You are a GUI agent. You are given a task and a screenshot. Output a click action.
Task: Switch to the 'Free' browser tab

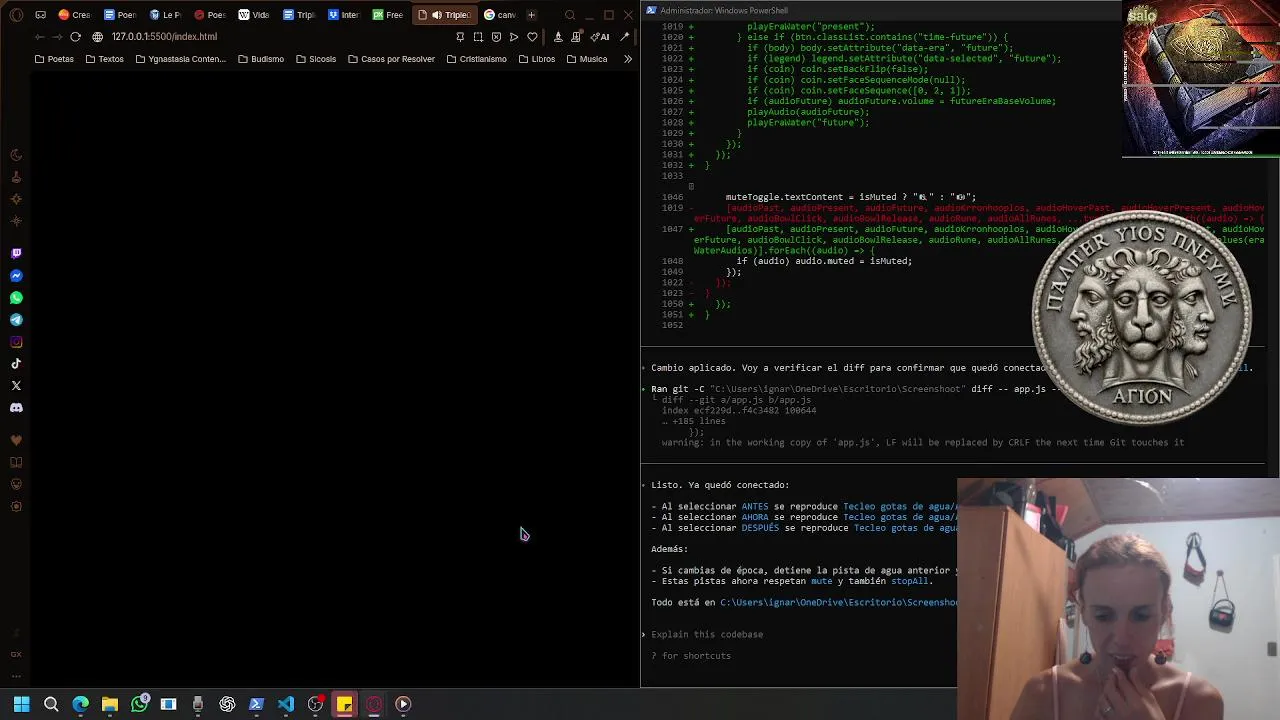388,15
